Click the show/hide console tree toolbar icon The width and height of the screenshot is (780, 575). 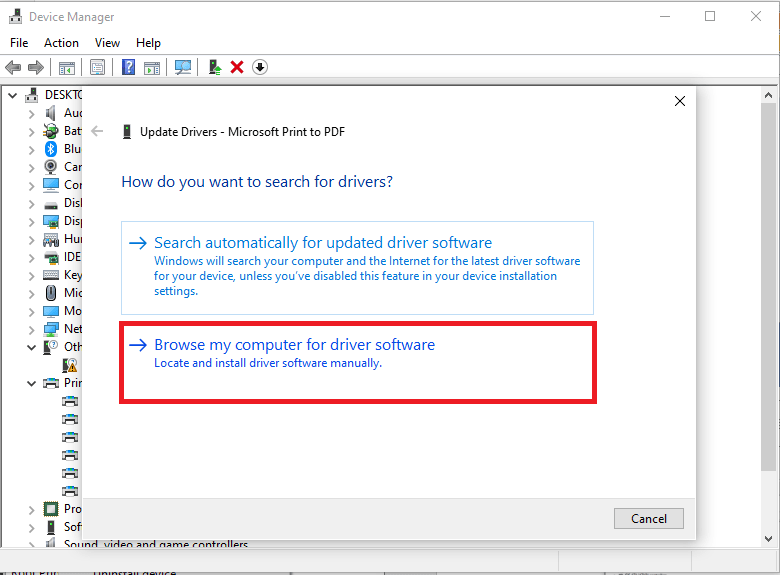[67, 67]
